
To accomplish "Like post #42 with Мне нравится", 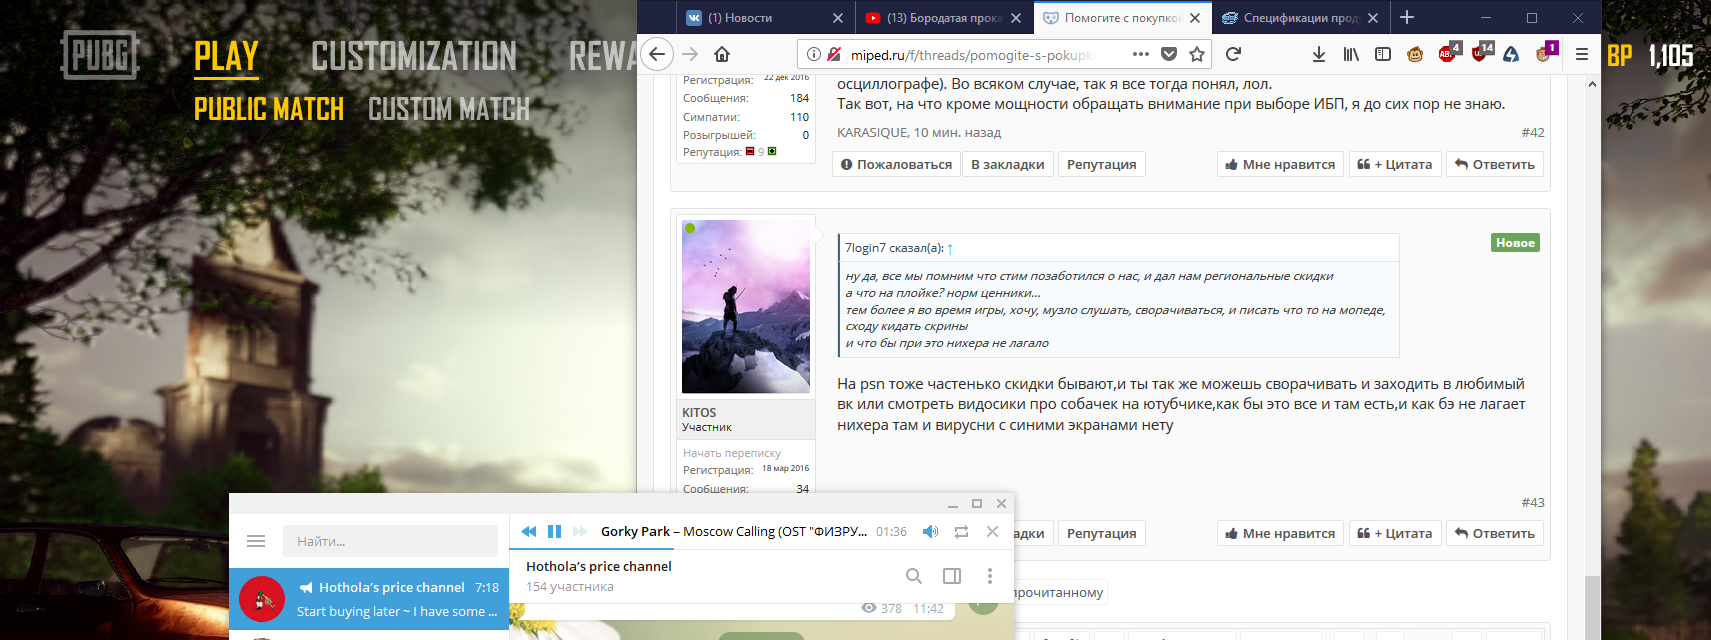I will (1281, 164).
